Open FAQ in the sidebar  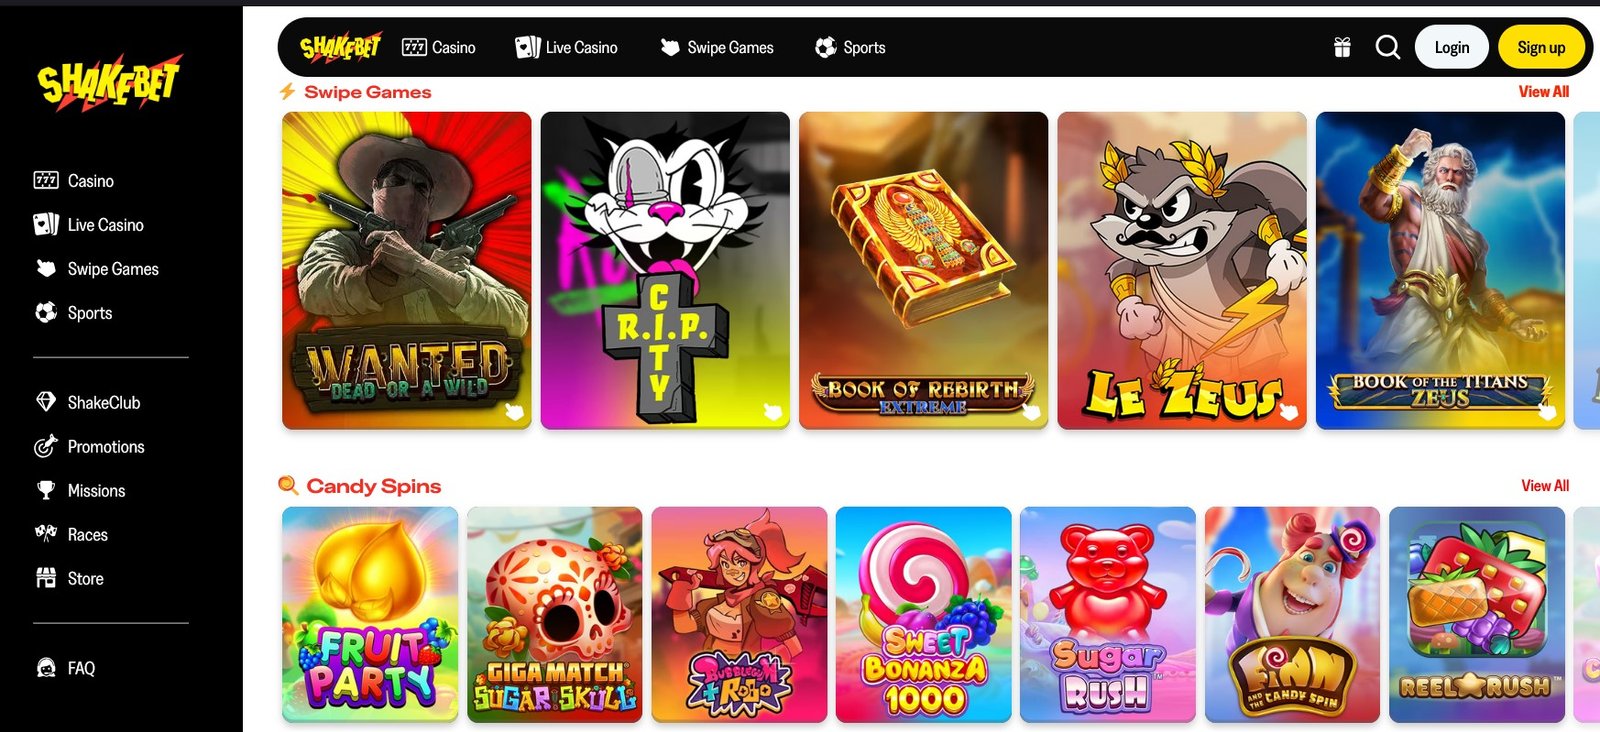(x=65, y=668)
